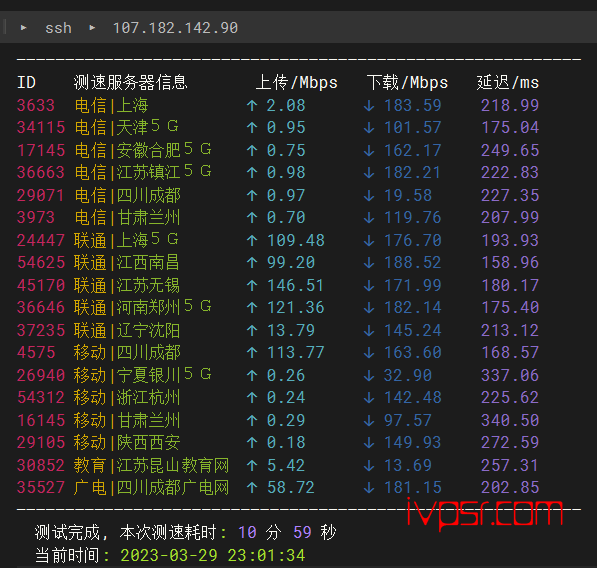Select 移动|浙江杭州 server entry

pos(127,397)
